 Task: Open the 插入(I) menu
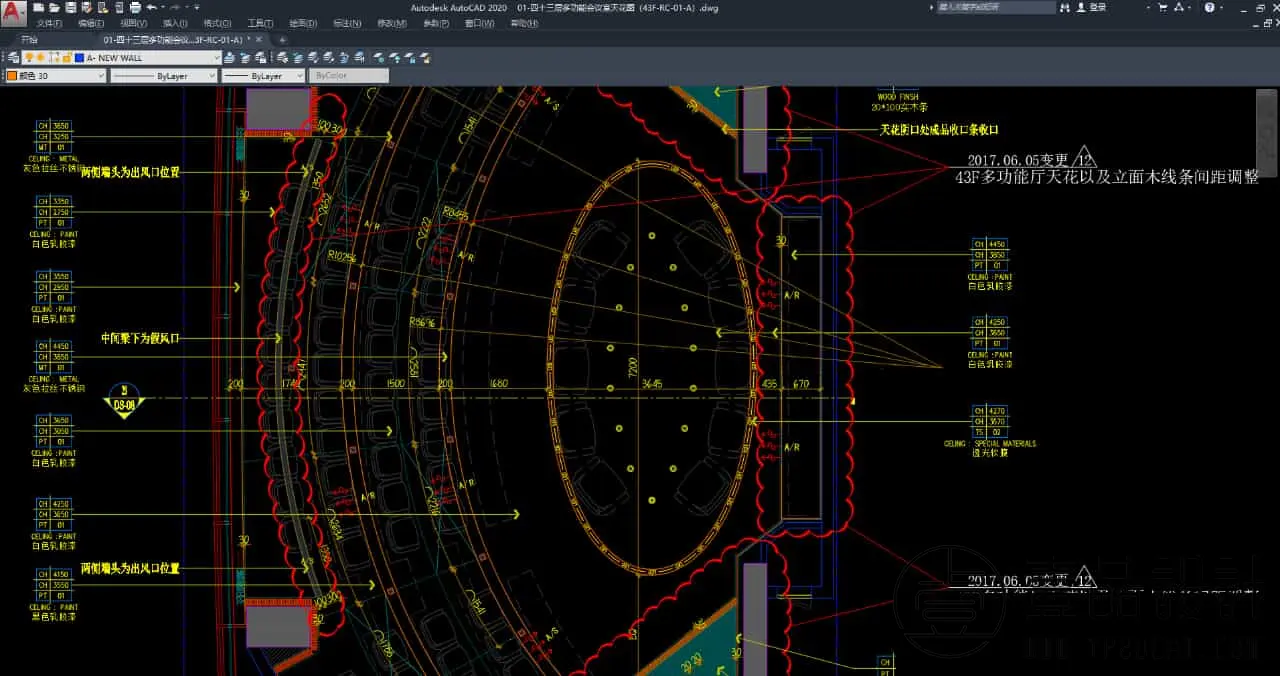(175, 23)
